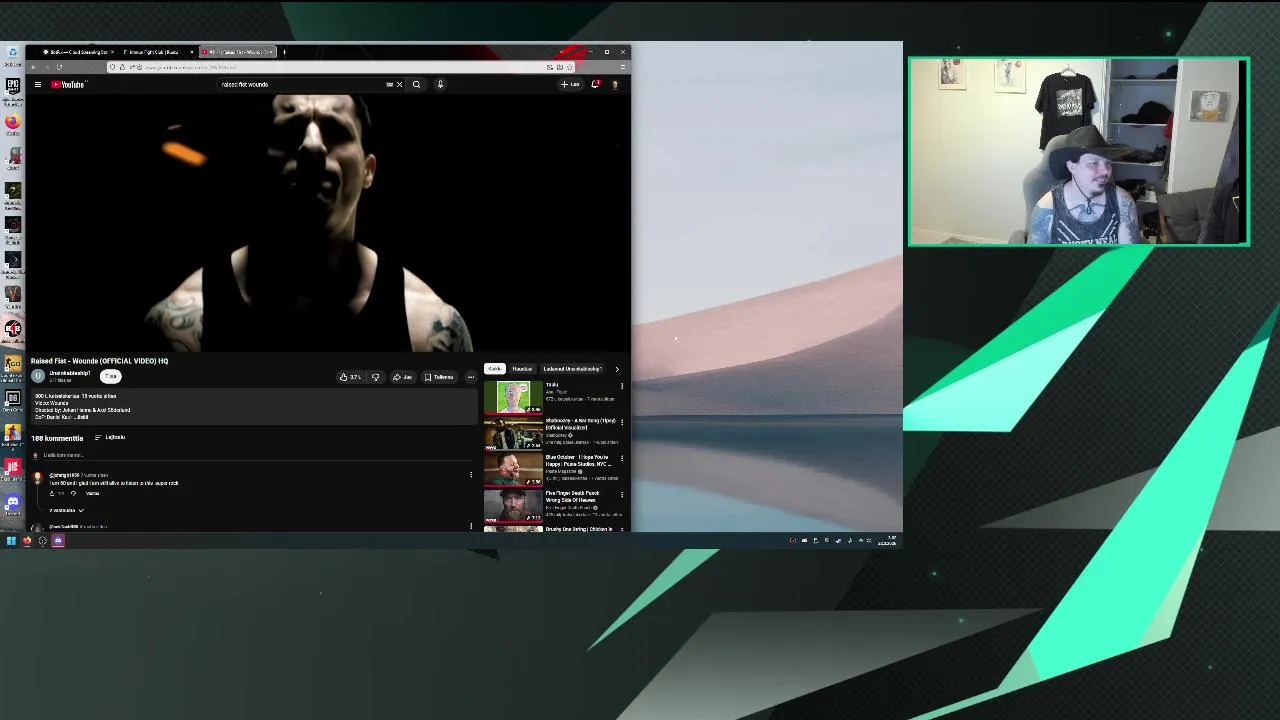Open the Five Finger Death Punch thumbnail

tap(513, 505)
